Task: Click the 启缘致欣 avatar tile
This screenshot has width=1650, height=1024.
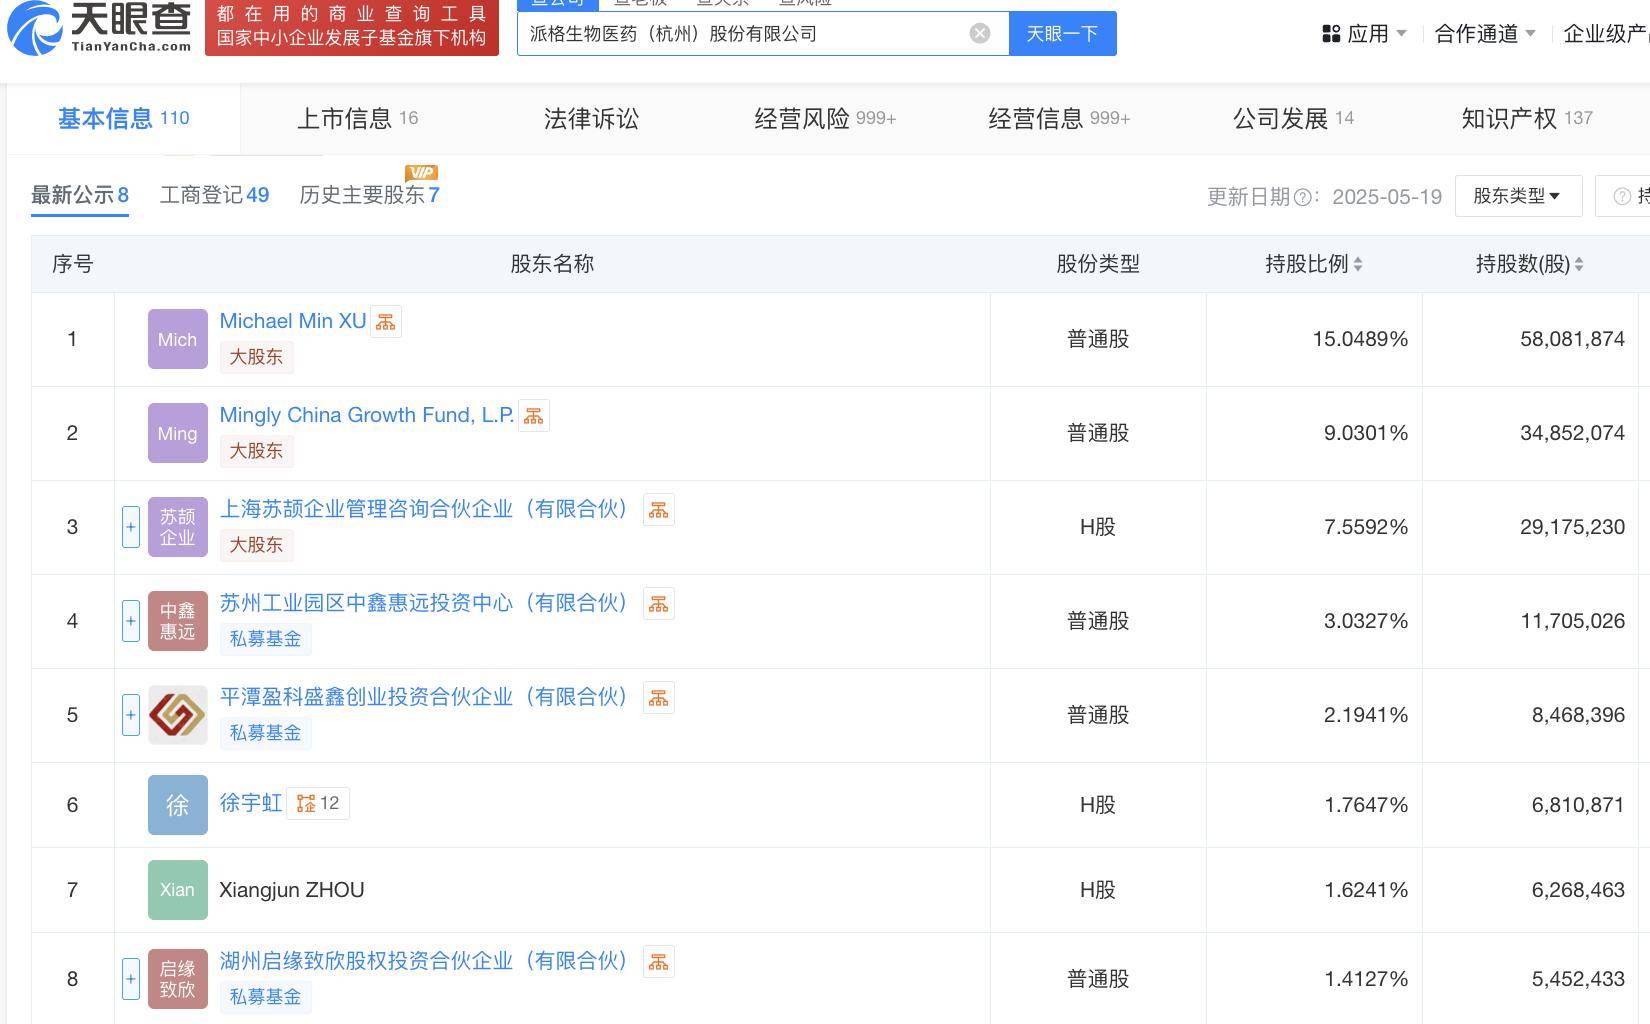Action: click(x=177, y=979)
